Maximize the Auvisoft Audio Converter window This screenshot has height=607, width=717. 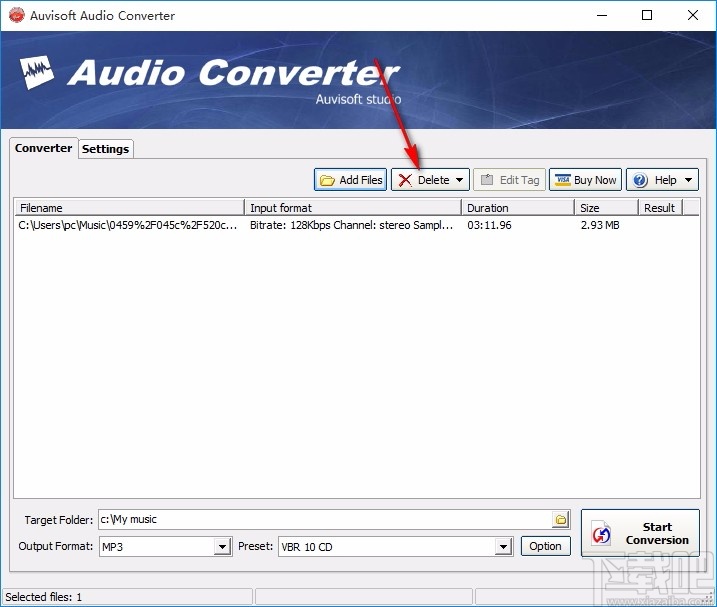click(x=647, y=15)
